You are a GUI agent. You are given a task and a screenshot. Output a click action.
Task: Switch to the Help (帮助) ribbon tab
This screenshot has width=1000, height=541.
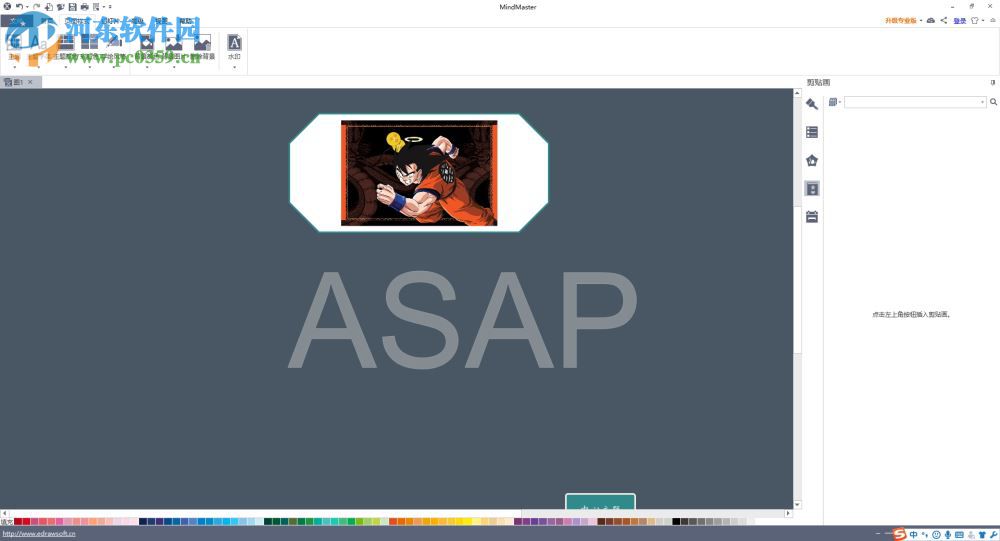(x=186, y=21)
